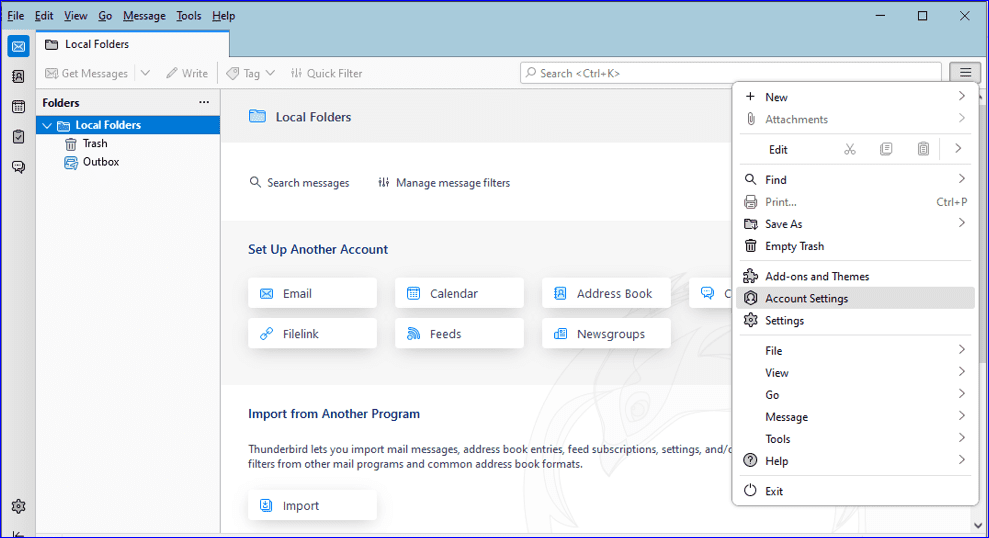989x538 pixels.
Task: Open the Tasks space in sidebar
Action: [18, 137]
